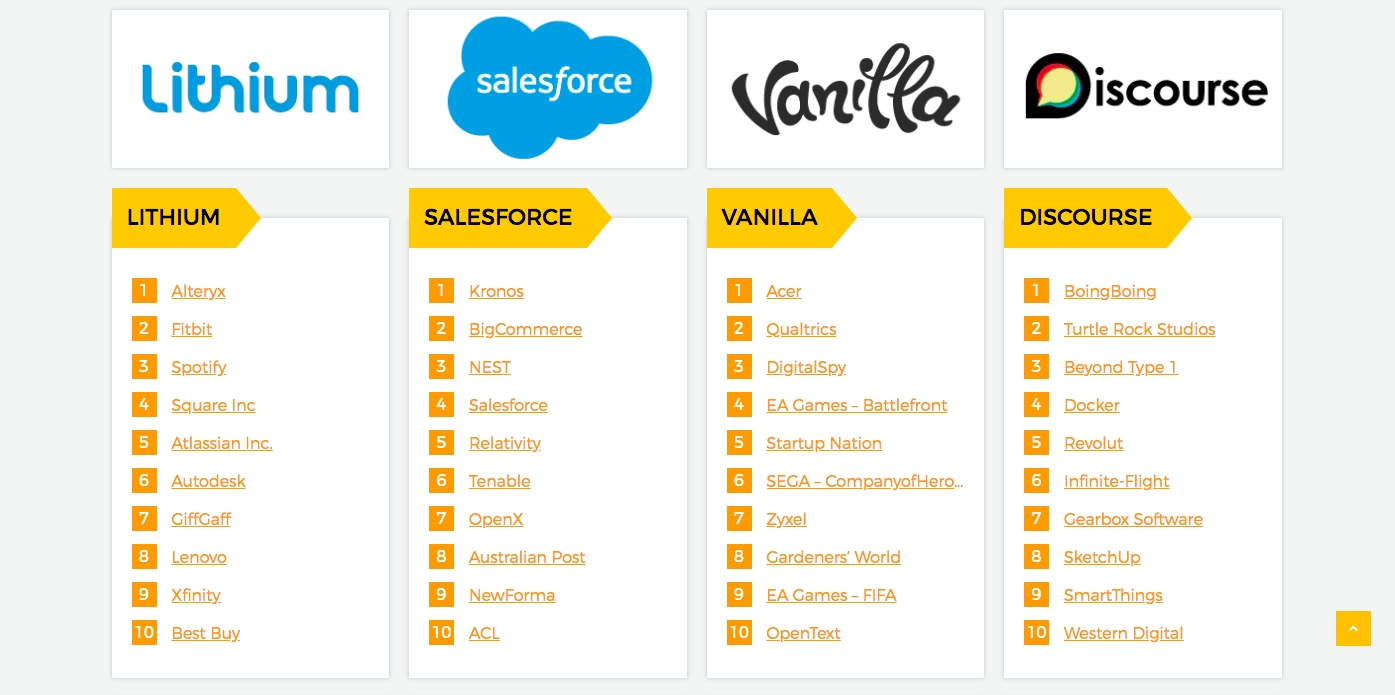The height and width of the screenshot is (695, 1395).
Task: Open the Spotify community link
Action: [199, 367]
